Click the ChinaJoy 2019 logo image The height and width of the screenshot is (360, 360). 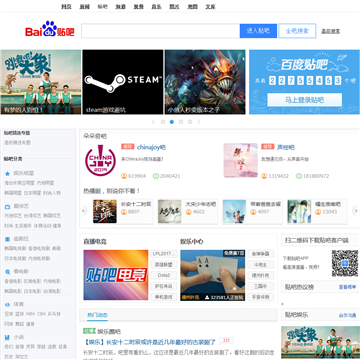point(100,161)
